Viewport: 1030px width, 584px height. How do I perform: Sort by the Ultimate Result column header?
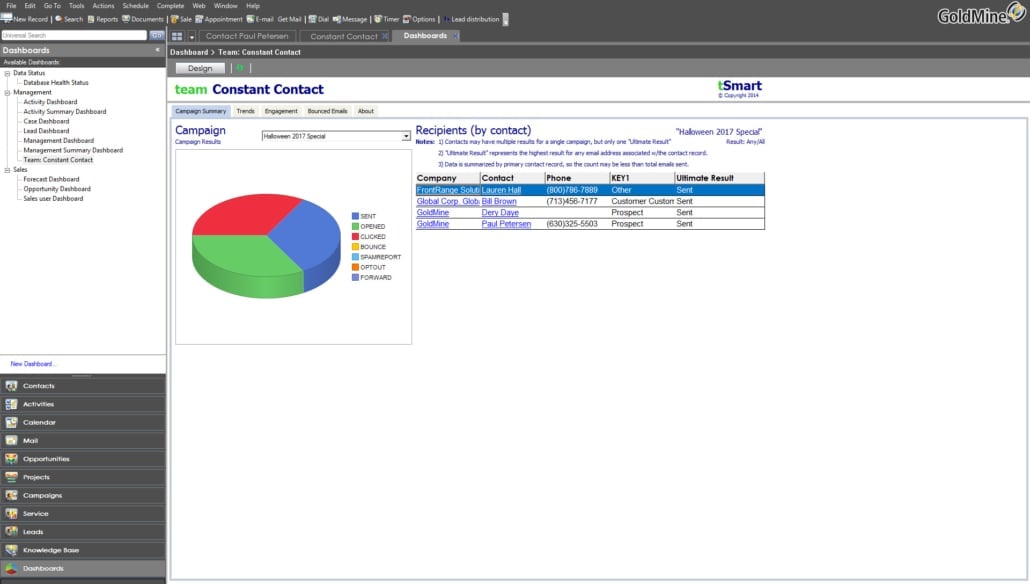click(x=719, y=178)
